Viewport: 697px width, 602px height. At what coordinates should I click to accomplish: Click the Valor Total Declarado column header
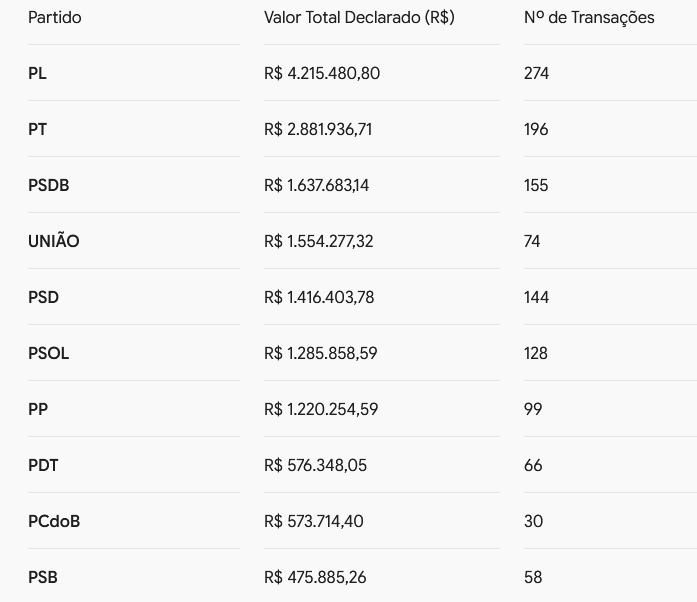click(359, 18)
